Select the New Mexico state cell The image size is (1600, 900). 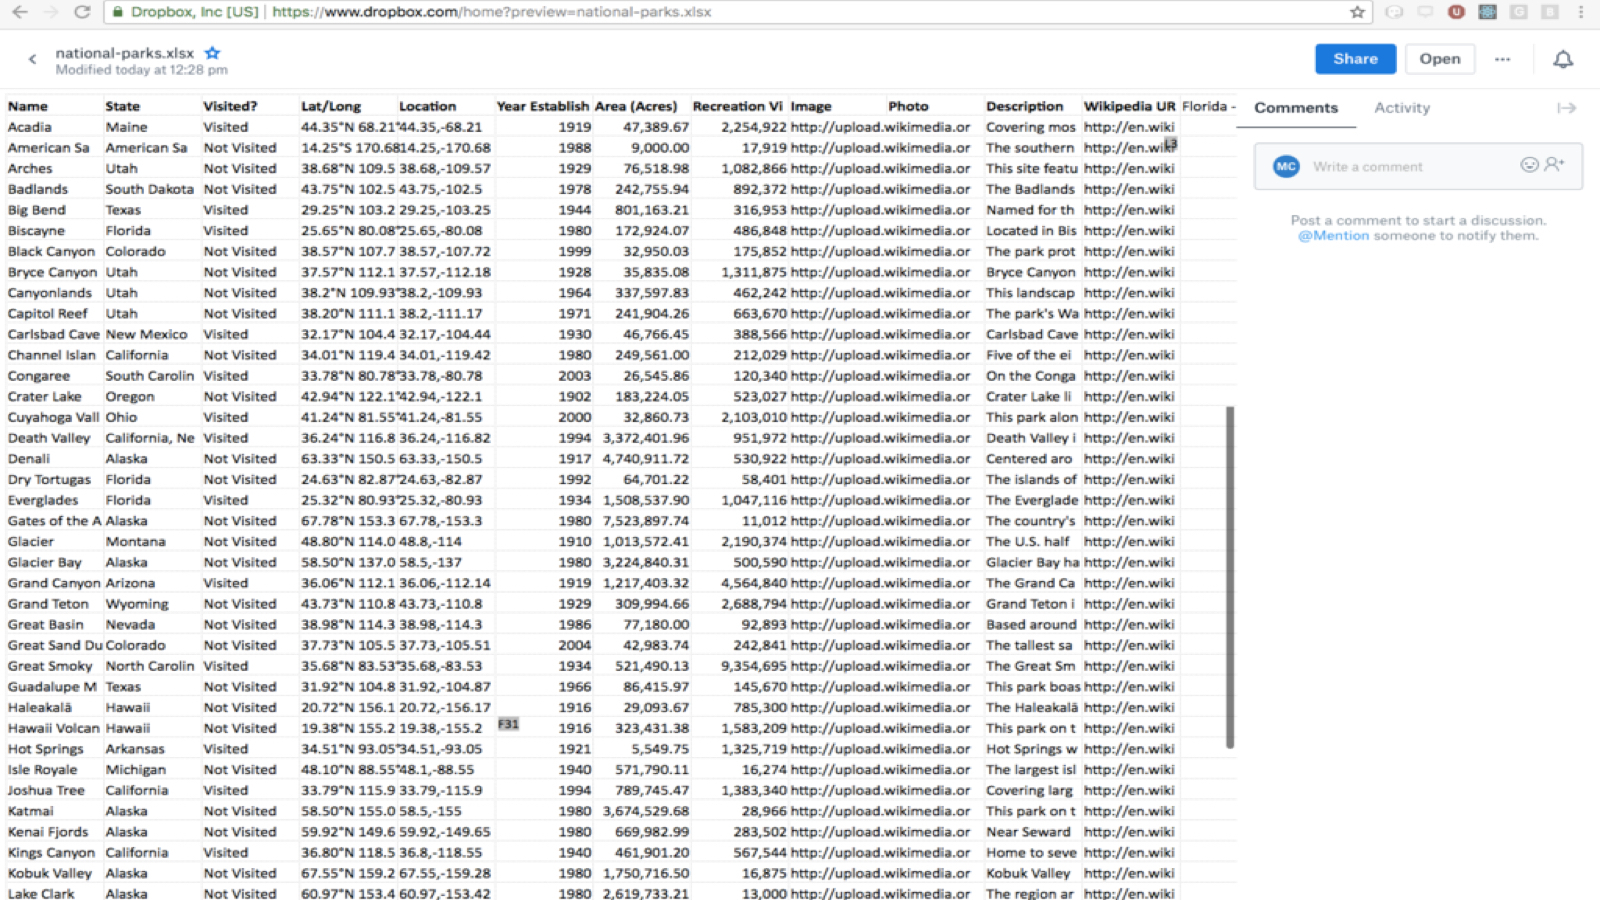point(147,334)
